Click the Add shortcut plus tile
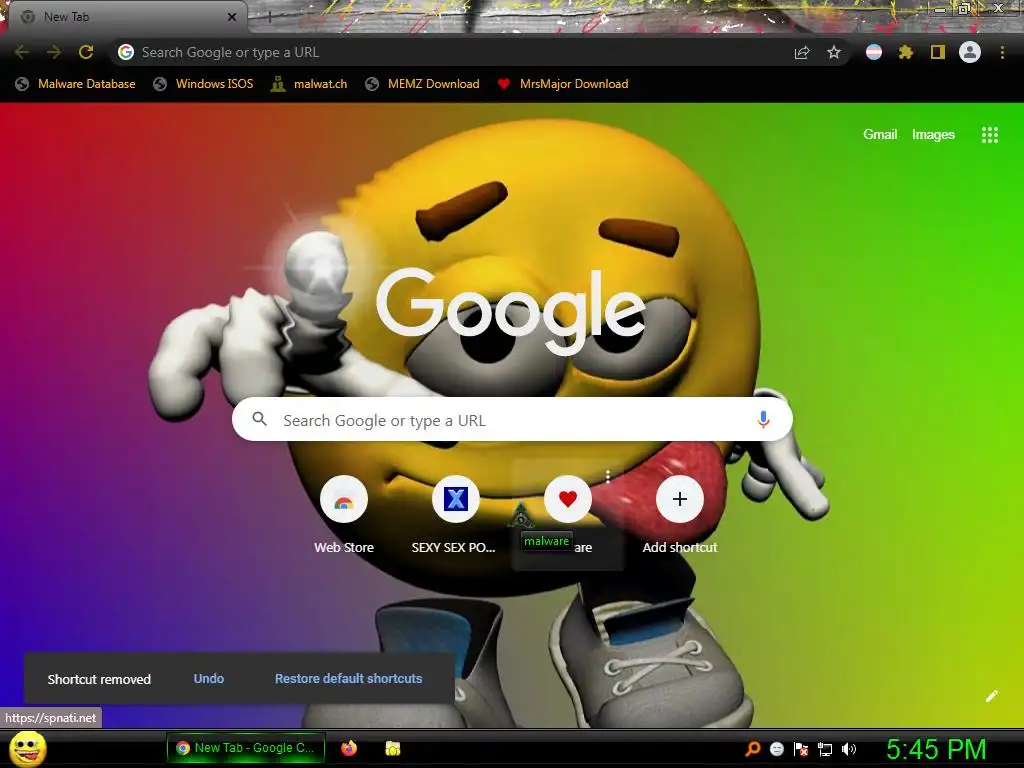Viewport: 1024px width, 768px height. 680,515
